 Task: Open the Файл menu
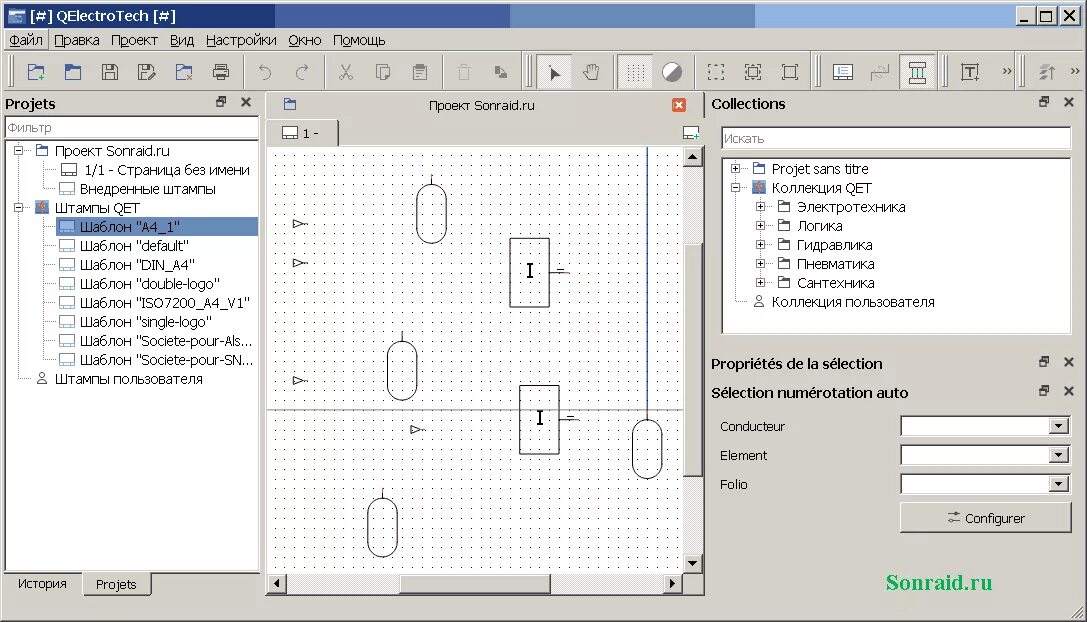coord(26,40)
